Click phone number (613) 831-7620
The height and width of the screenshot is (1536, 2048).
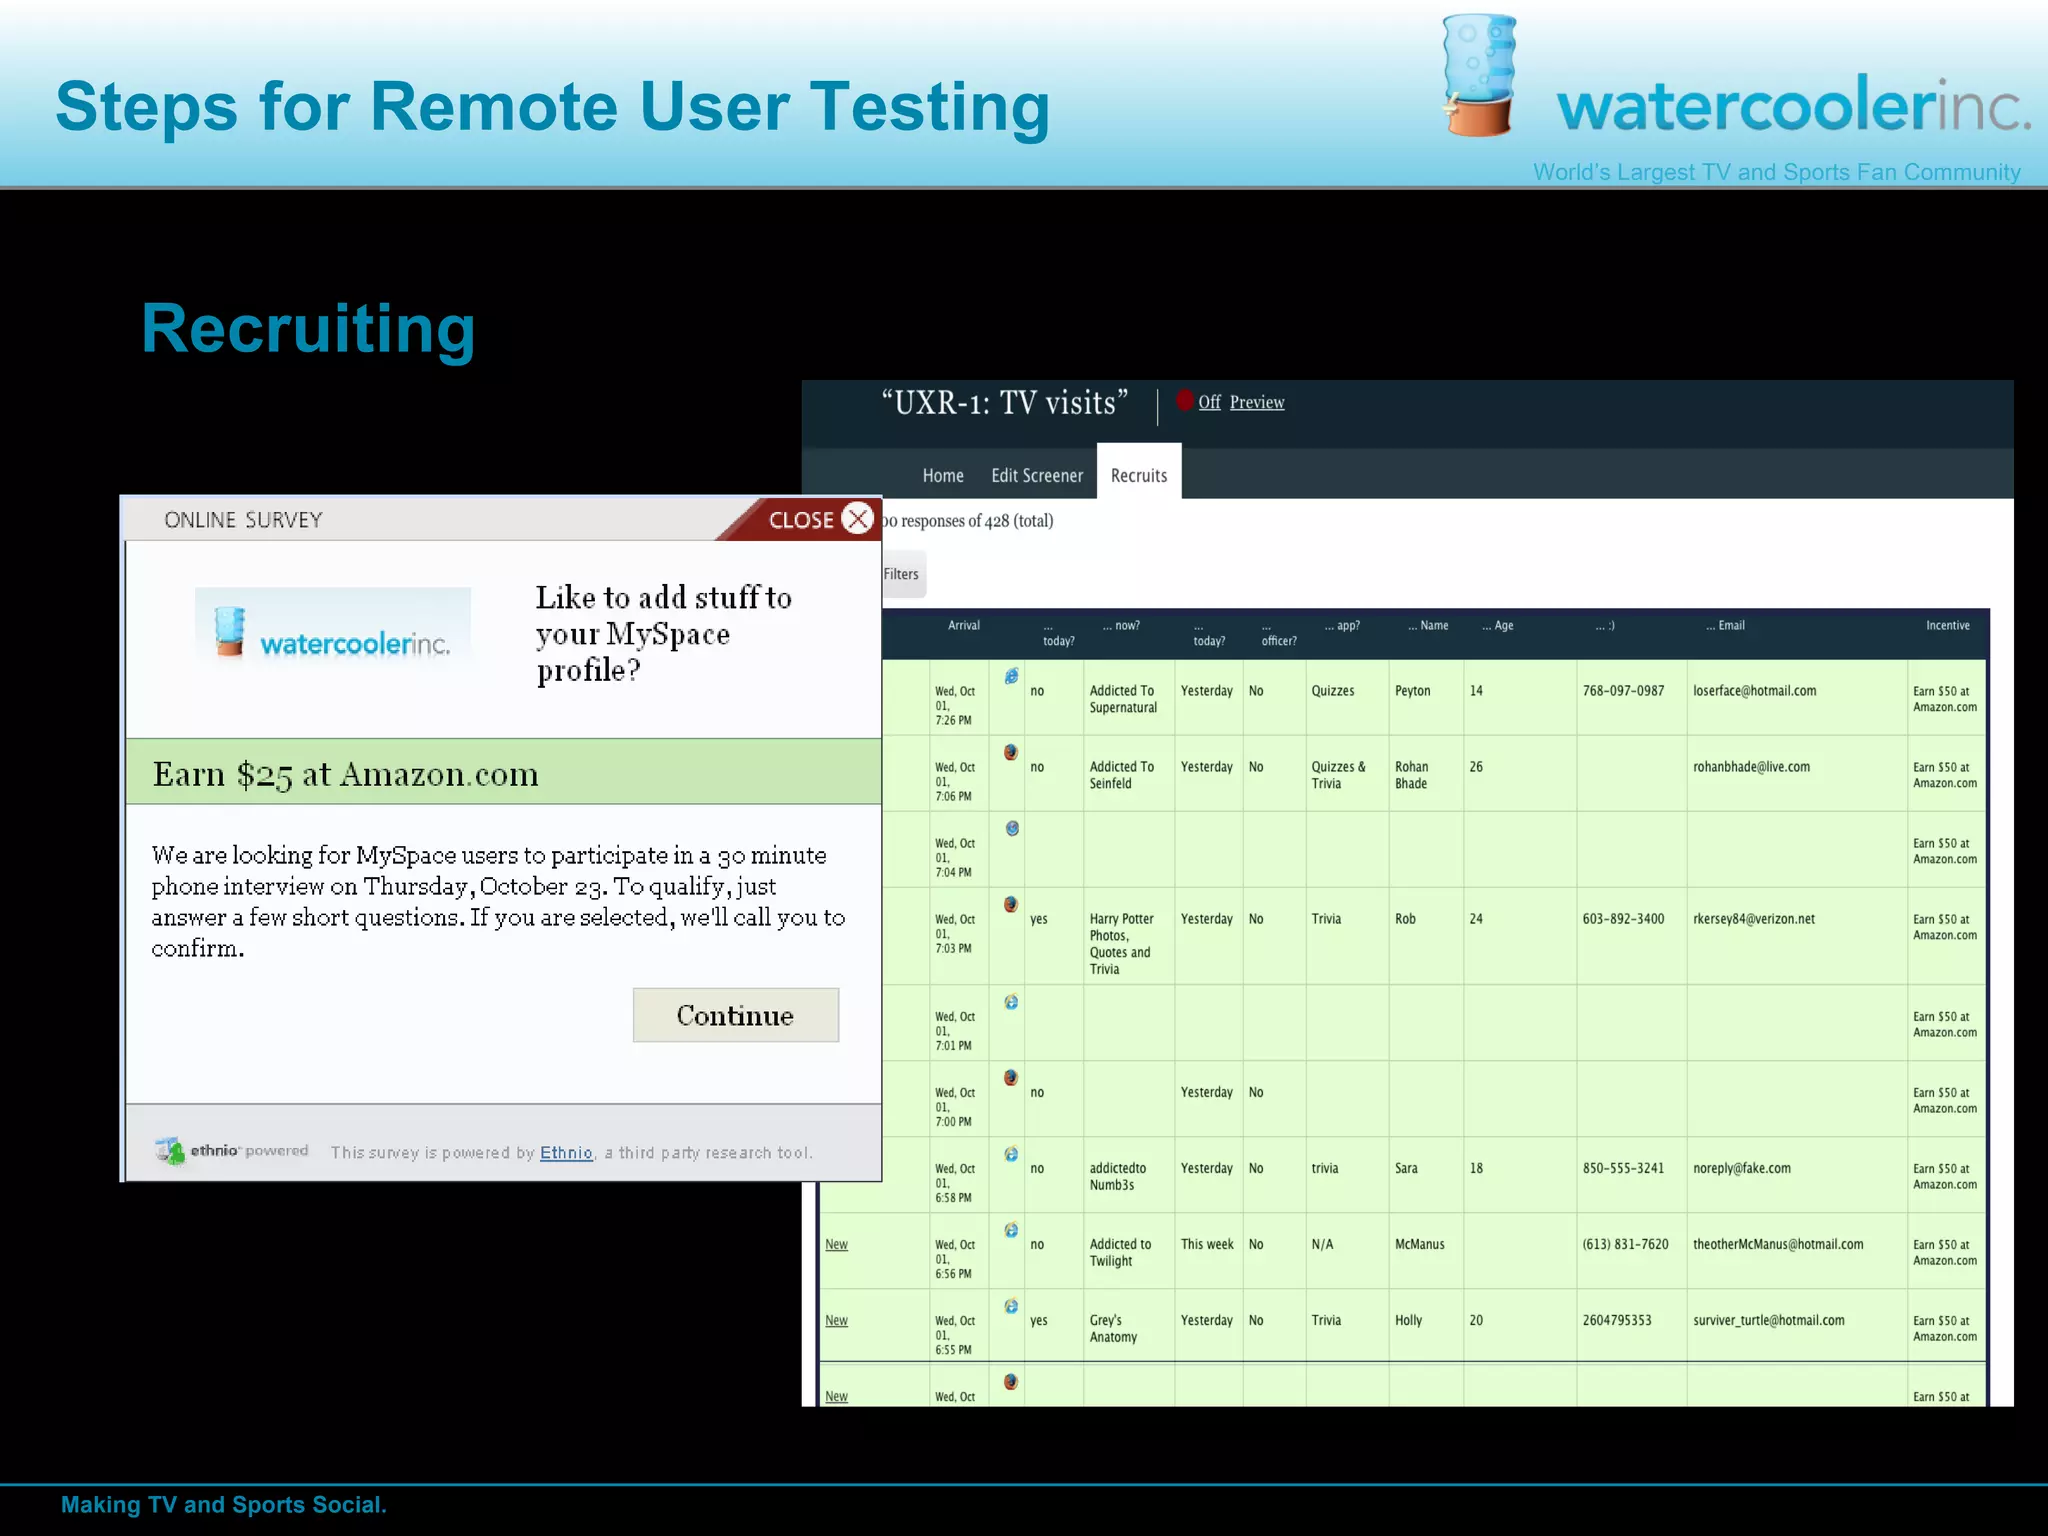coord(1626,1244)
